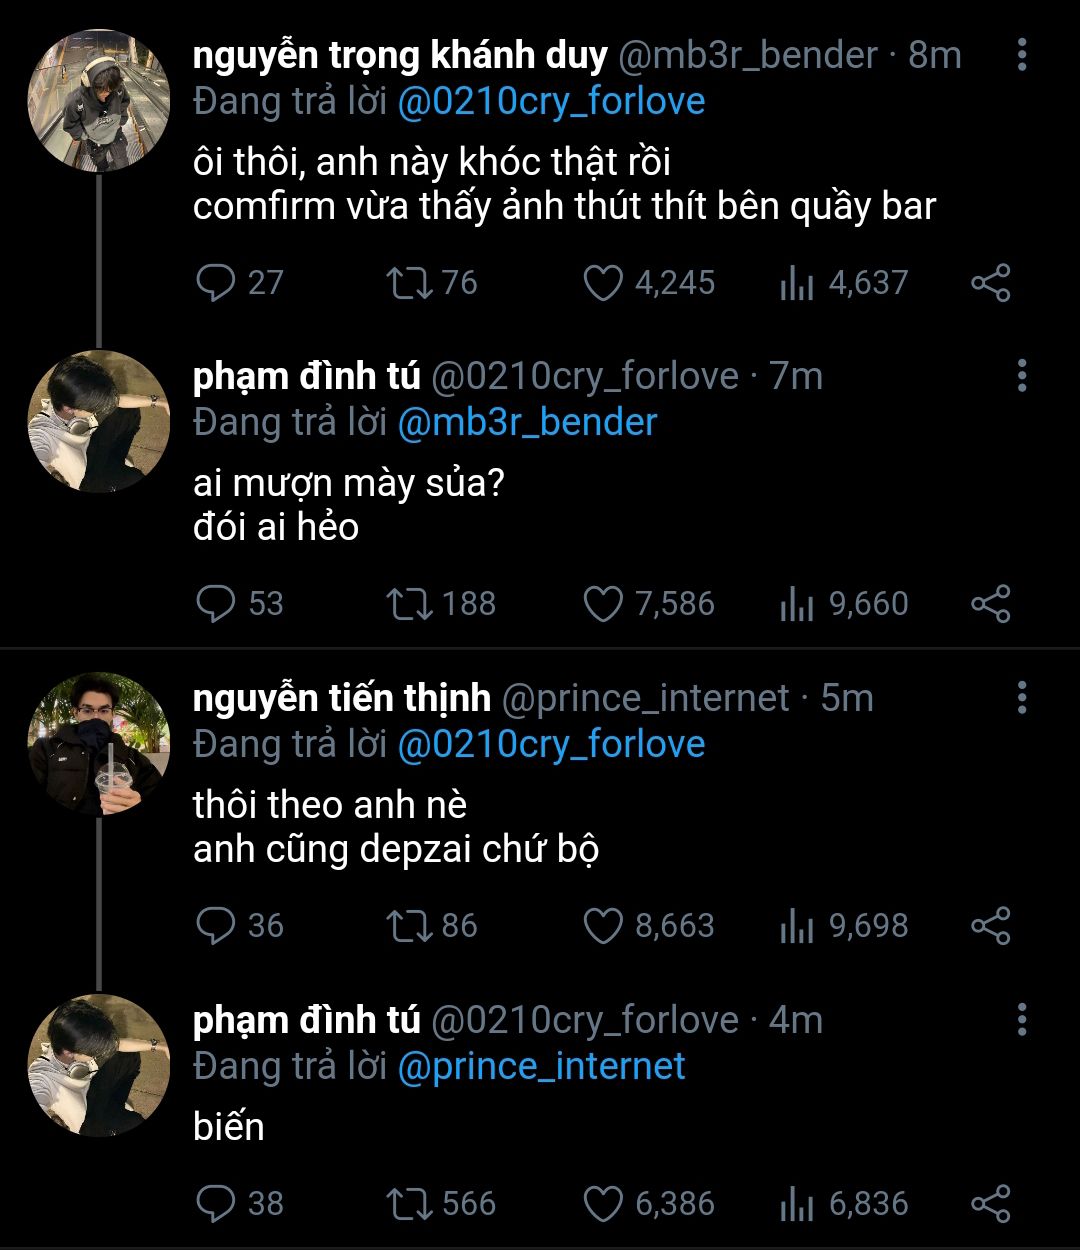Open the @mb3r_bender mention under phạm đình tú

coord(527,423)
